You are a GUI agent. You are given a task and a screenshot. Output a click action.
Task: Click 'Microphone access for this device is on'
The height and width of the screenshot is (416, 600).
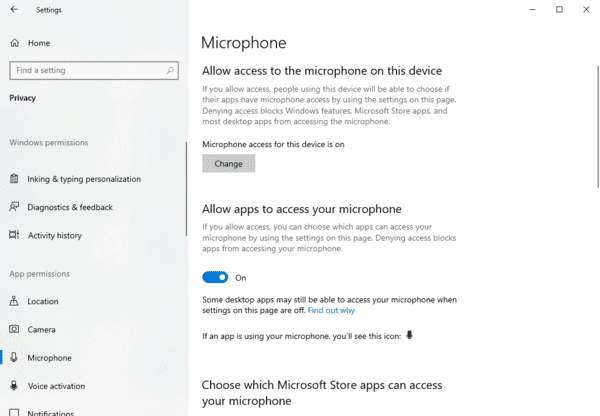(x=273, y=144)
